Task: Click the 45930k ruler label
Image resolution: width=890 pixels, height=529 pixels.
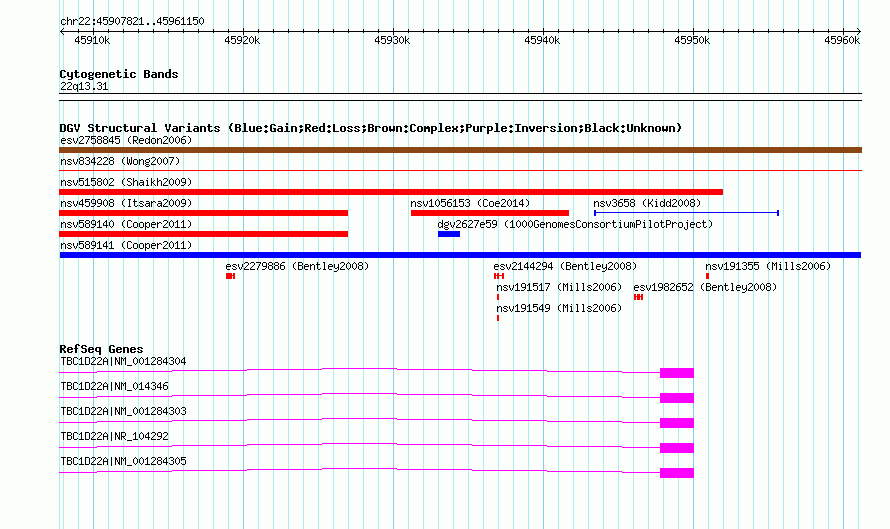Action: 392,40
